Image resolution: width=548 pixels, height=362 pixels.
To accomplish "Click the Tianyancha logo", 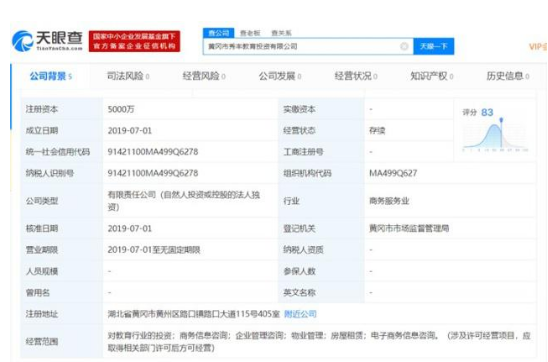I will [x=47, y=41].
